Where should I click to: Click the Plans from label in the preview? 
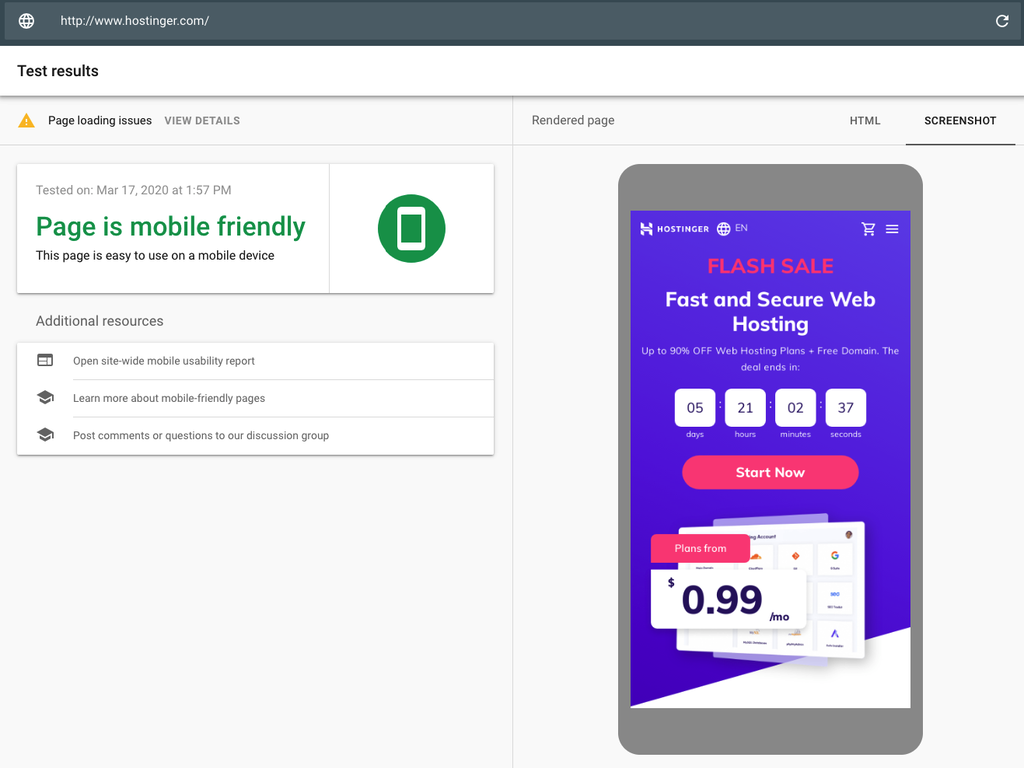click(700, 549)
